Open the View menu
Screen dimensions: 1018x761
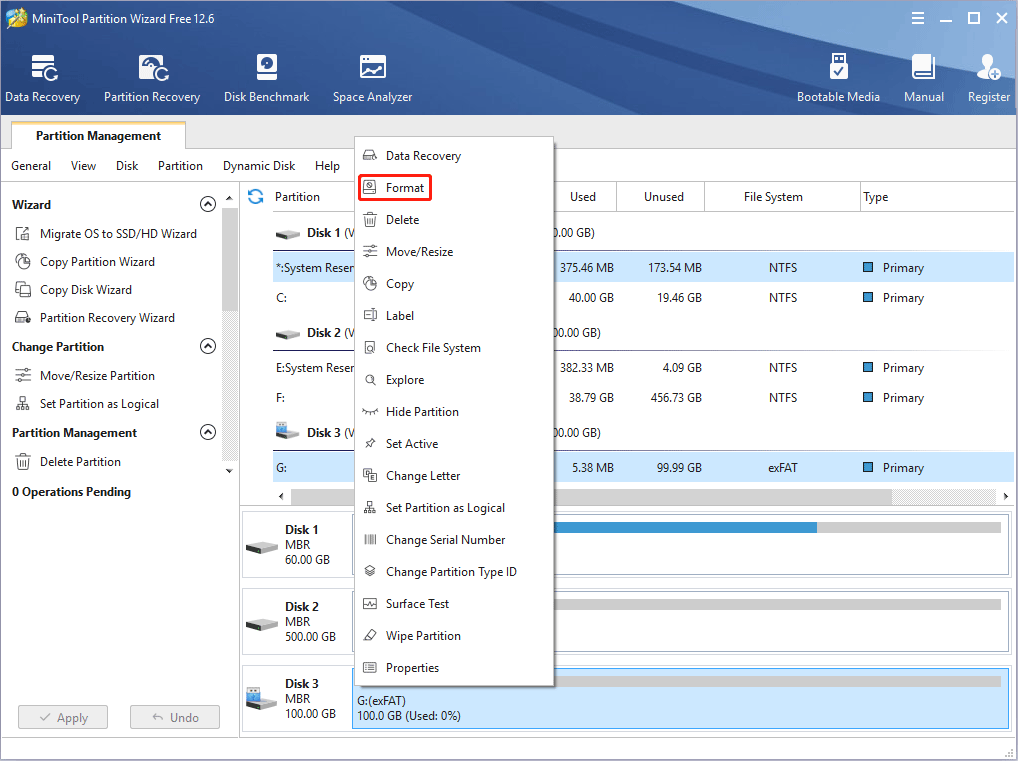coord(84,166)
